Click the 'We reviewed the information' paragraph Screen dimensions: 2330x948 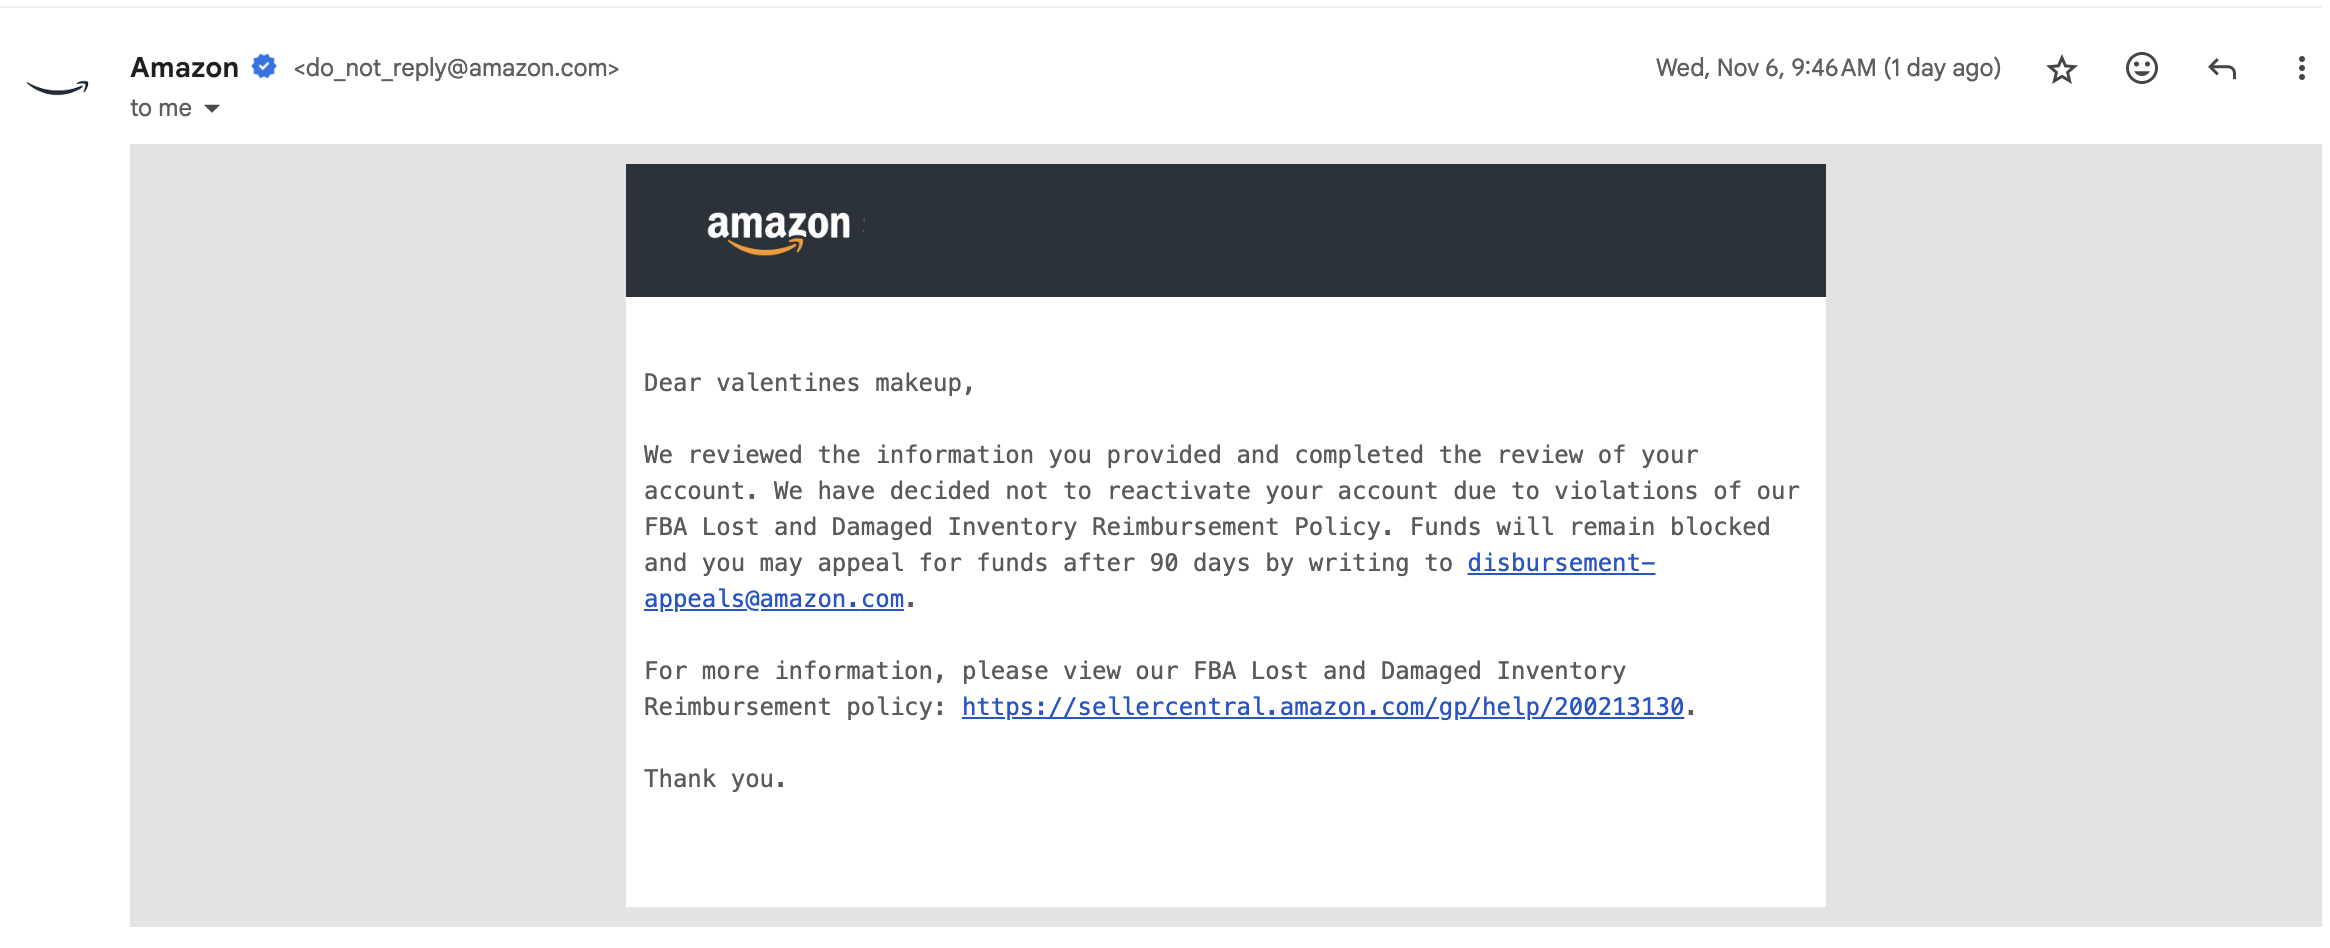1221,527
